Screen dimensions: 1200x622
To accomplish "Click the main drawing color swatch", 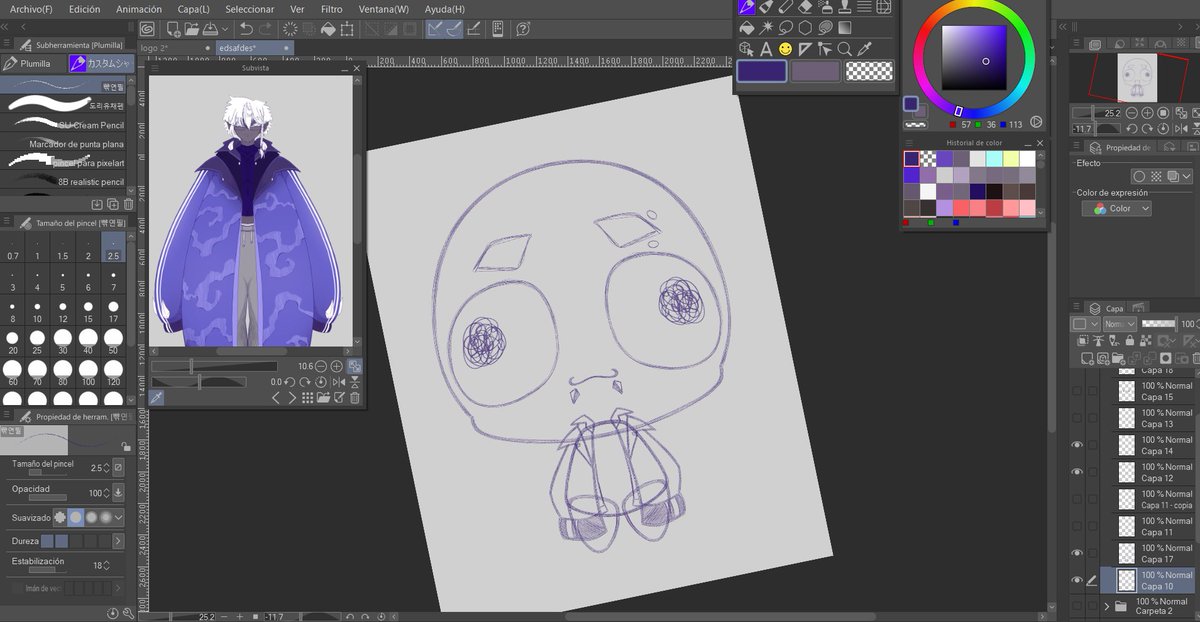I will 761,71.
